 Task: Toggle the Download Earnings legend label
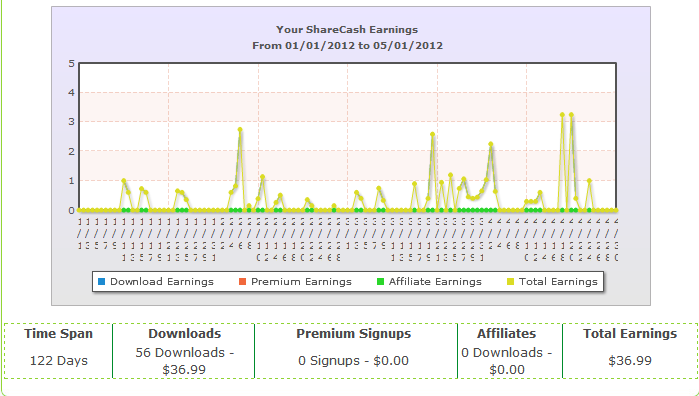[162, 282]
